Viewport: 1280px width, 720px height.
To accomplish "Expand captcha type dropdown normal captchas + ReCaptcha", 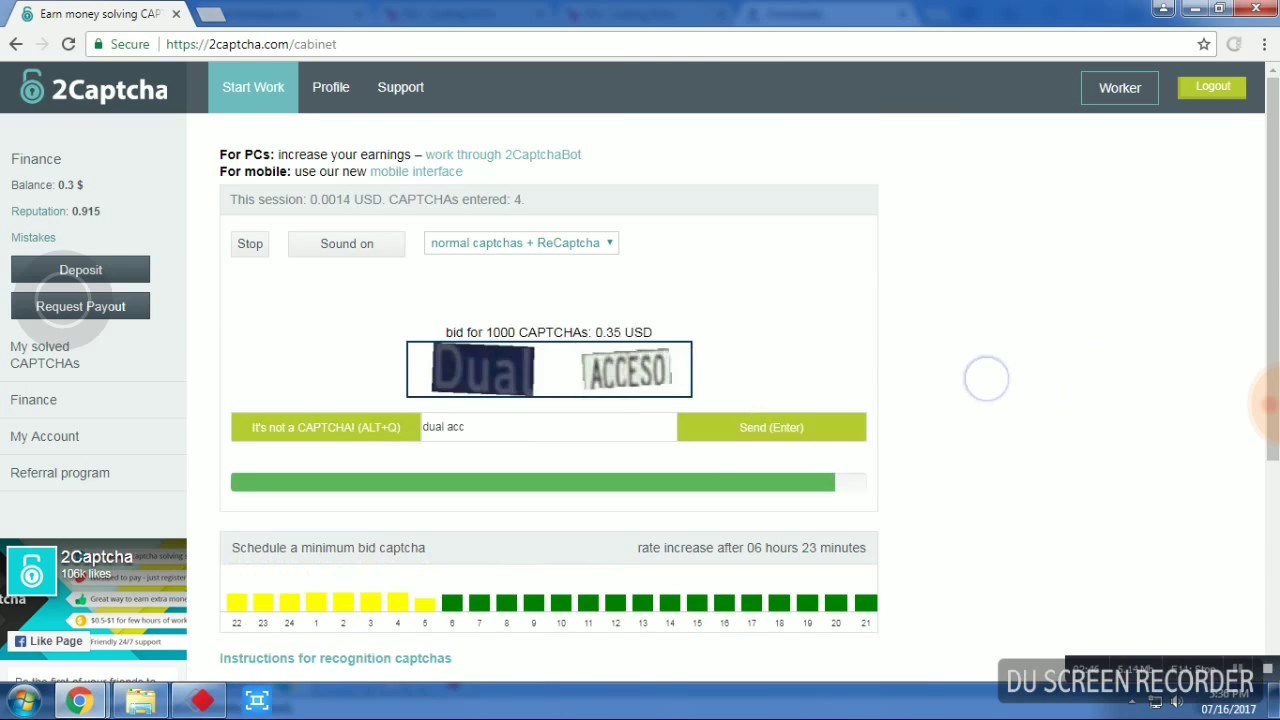I will point(521,243).
